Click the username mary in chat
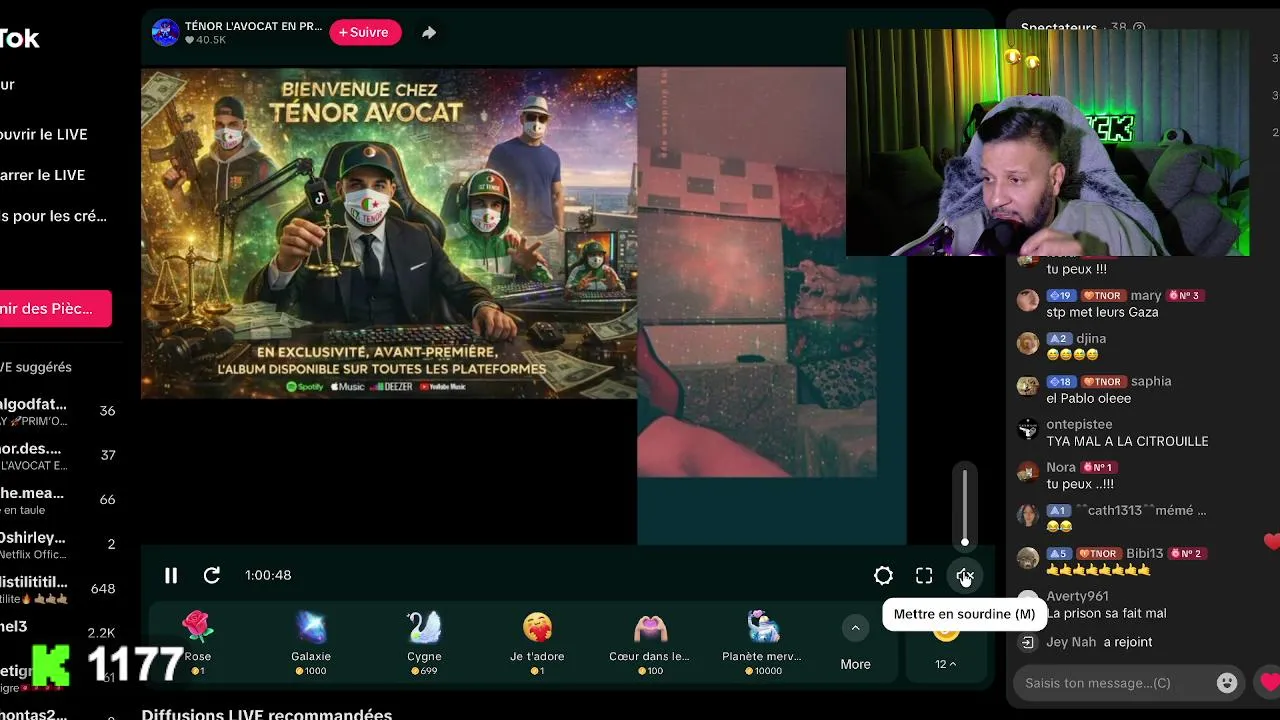Screen dimensions: 1280x720 tap(1146, 296)
